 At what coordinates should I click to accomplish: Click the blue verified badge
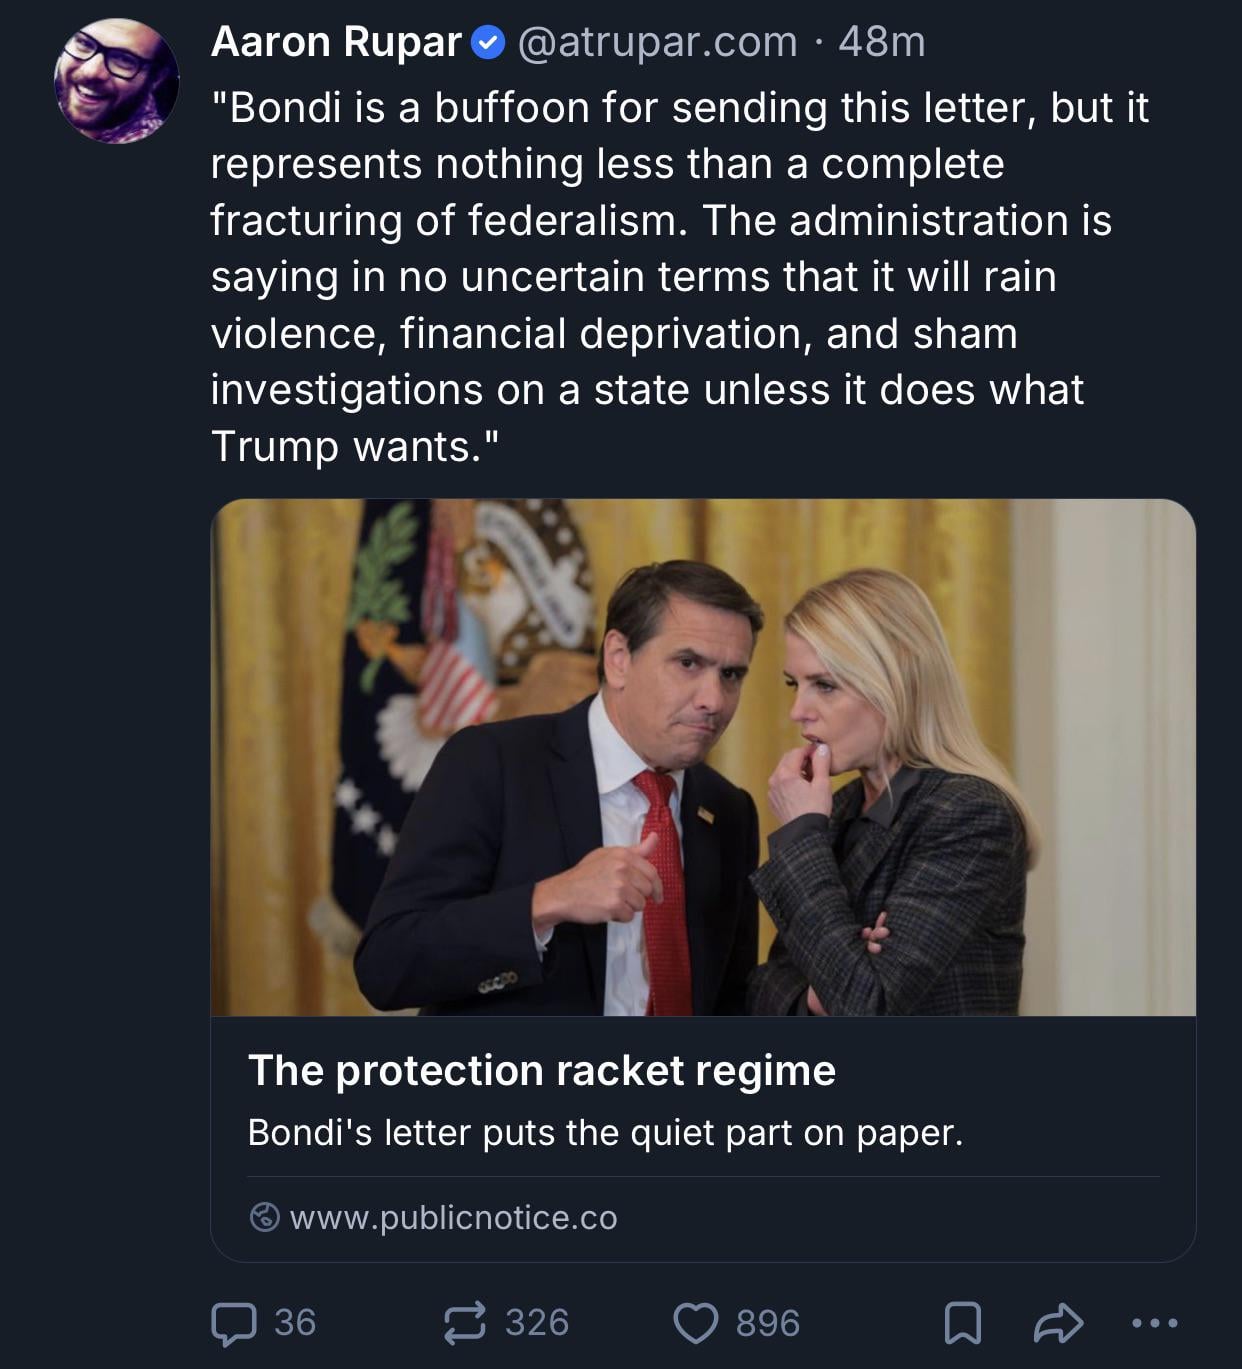point(488,43)
